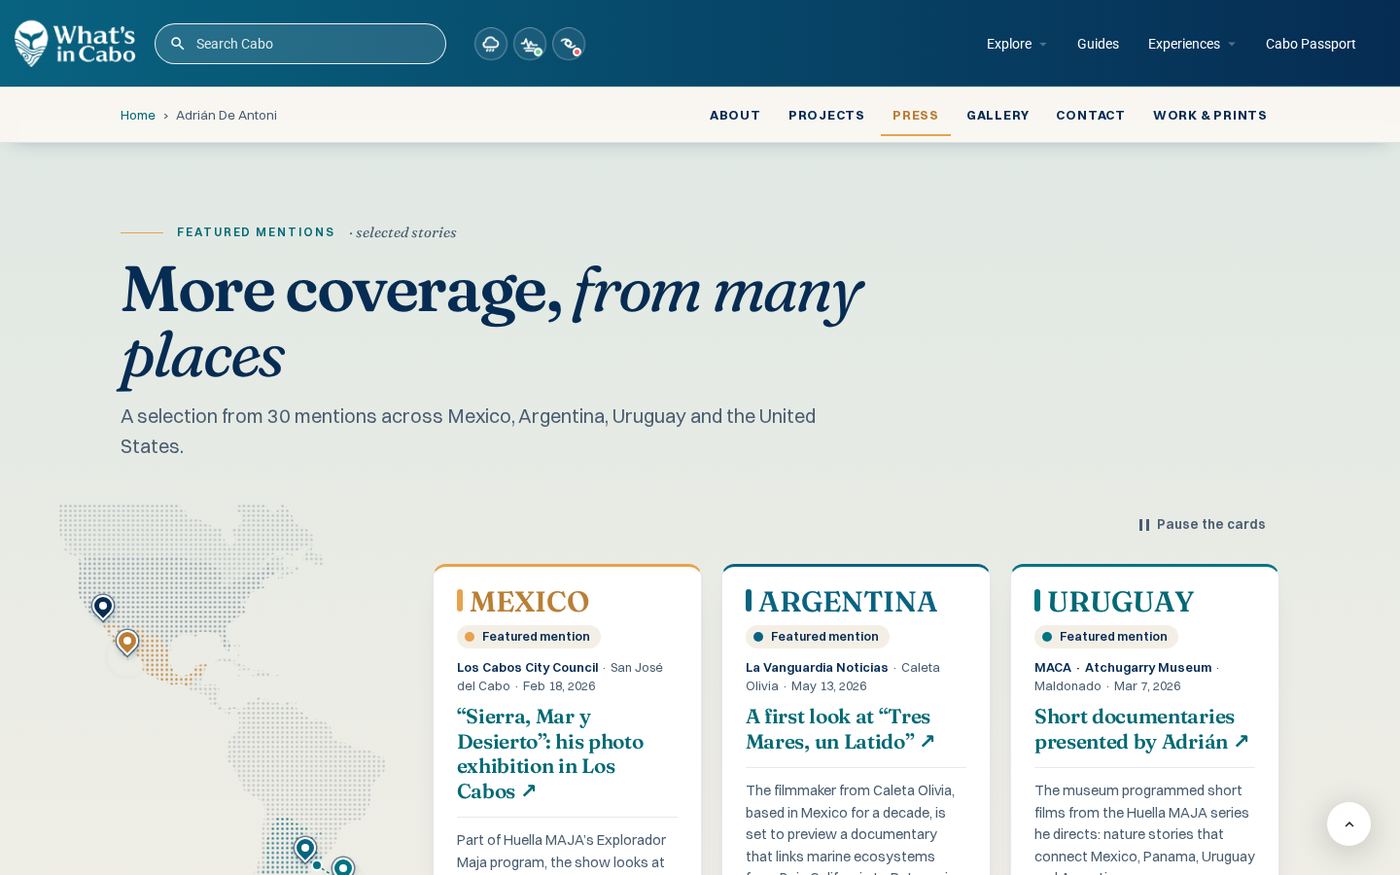Image resolution: width=1400 pixels, height=875 pixels.
Task: Click the teal map pin in Argentina
Action: (305, 849)
